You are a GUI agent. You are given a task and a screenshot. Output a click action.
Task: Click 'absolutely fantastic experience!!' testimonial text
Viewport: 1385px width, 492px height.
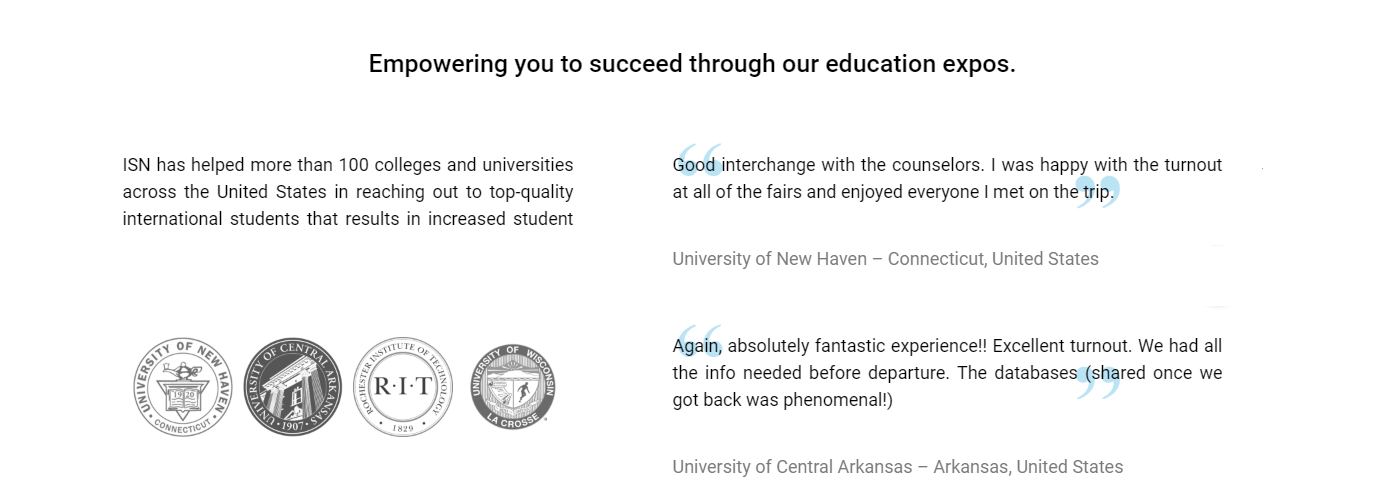point(857,346)
